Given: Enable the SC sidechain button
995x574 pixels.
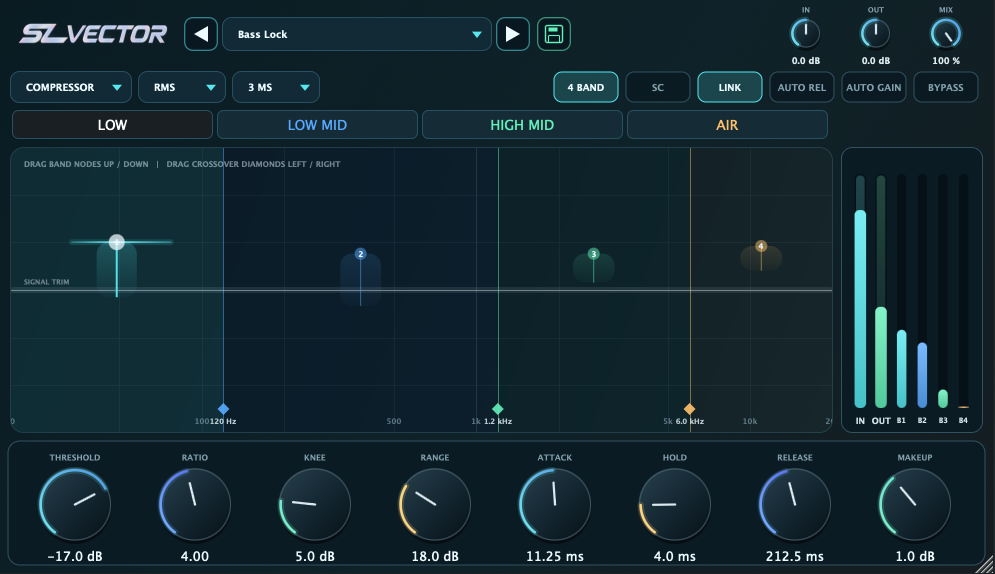Looking at the screenshot, I should (x=658, y=88).
